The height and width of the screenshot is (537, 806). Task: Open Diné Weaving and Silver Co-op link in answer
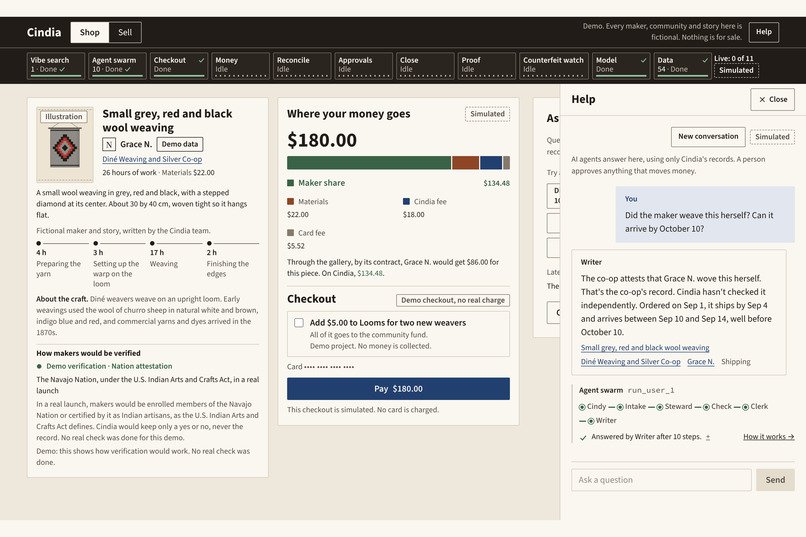click(631, 362)
